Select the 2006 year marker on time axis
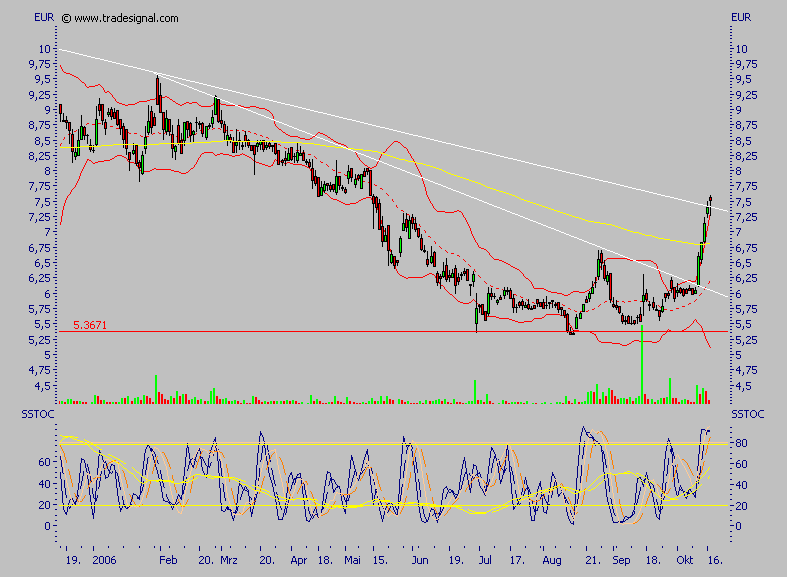The height and width of the screenshot is (577, 787). (x=104, y=563)
